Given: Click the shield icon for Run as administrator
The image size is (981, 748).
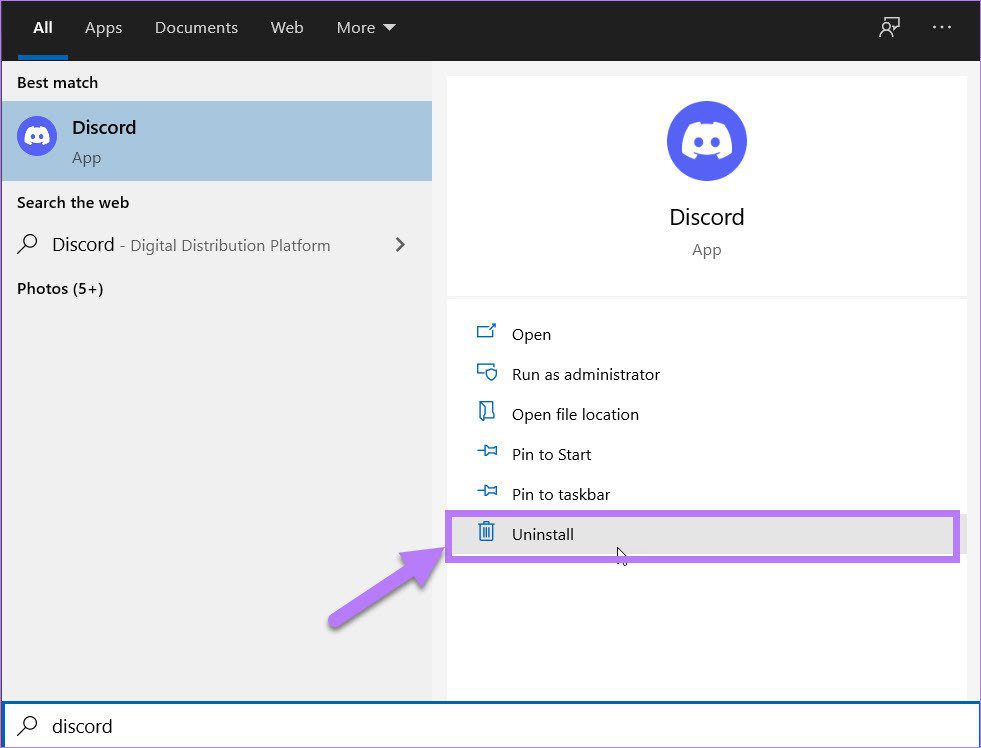Looking at the screenshot, I should click(486, 372).
